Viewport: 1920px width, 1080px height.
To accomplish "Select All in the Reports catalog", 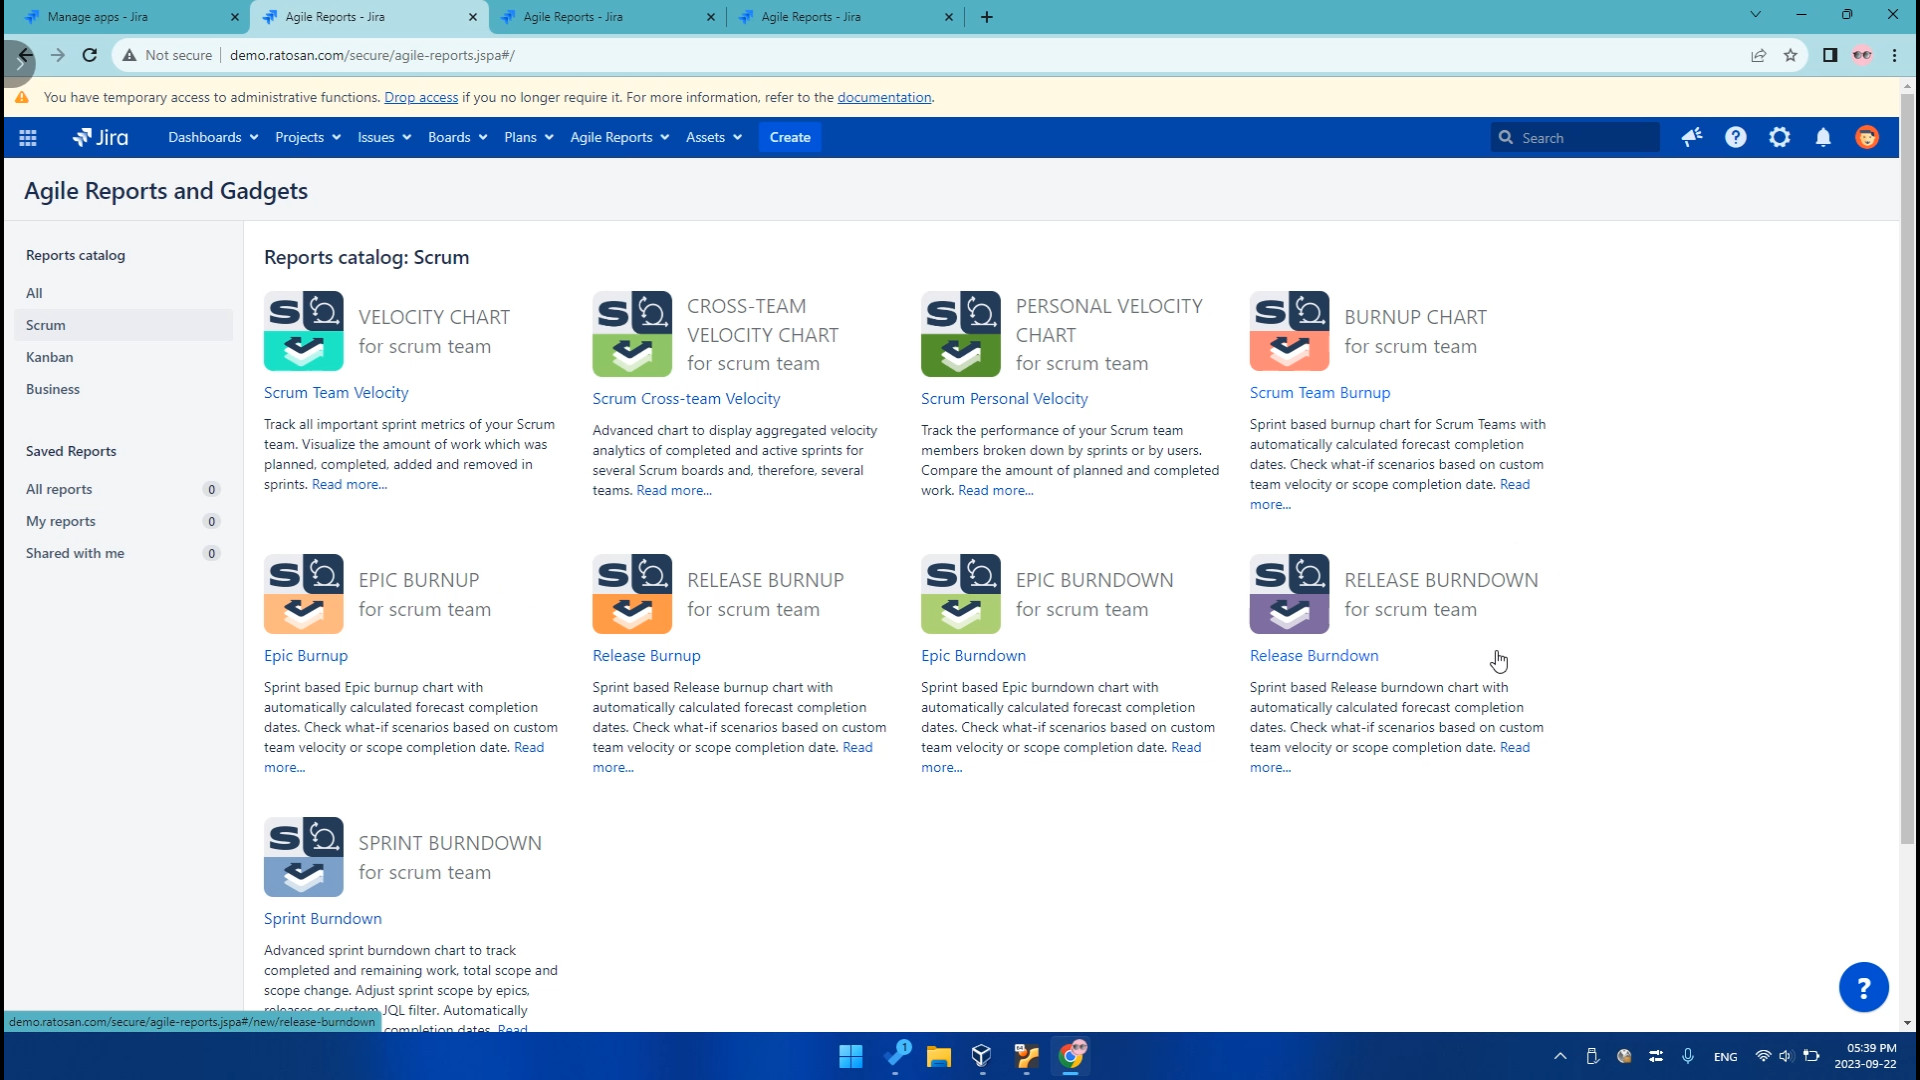I will pyautogui.click(x=123, y=293).
